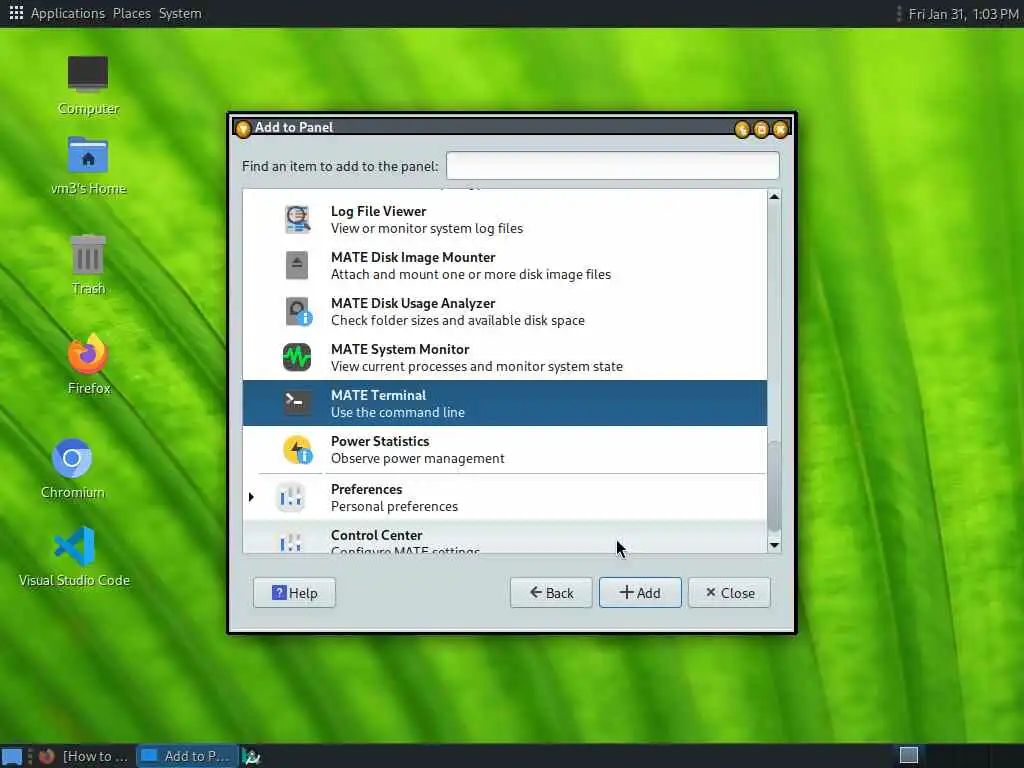Screen dimensions: 1024x768
Task: Click 'View current processes and monitor system state'
Action: point(477,366)
